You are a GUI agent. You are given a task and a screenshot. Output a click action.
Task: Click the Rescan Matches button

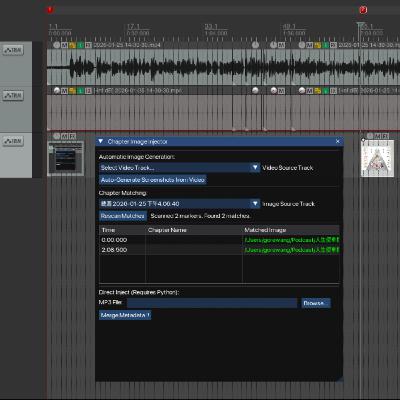pos(123,216)
